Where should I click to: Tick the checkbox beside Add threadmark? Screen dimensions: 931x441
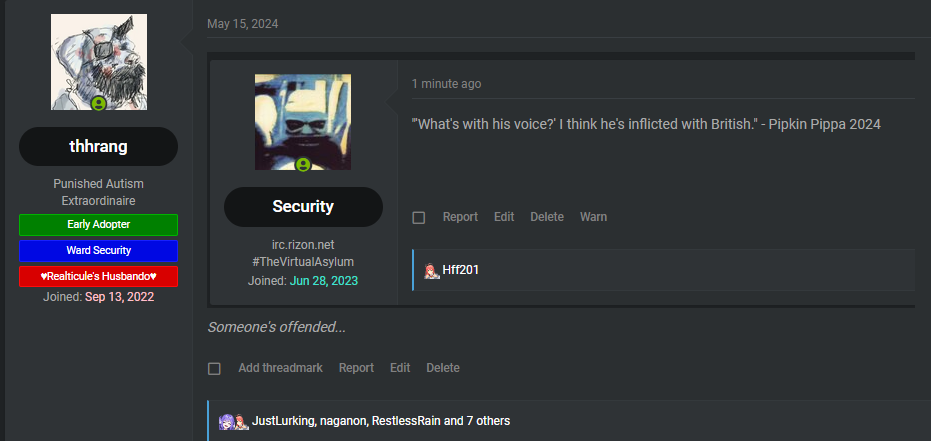[x=214, y=369]
